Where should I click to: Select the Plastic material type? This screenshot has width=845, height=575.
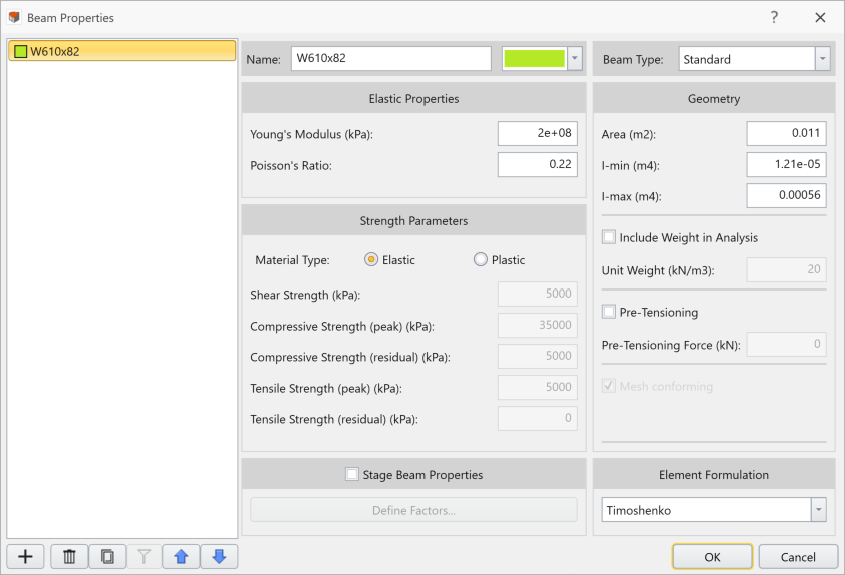tap(480, 259)
